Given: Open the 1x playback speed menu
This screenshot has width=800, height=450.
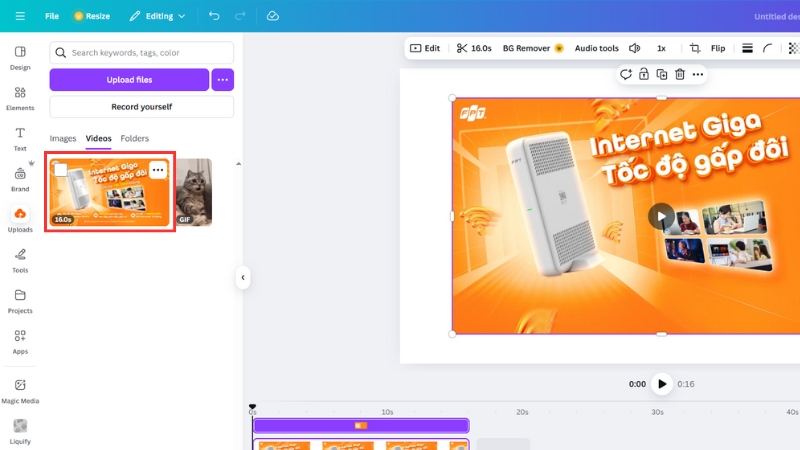Looking at the screenshot, I should (x=661, y=48).
